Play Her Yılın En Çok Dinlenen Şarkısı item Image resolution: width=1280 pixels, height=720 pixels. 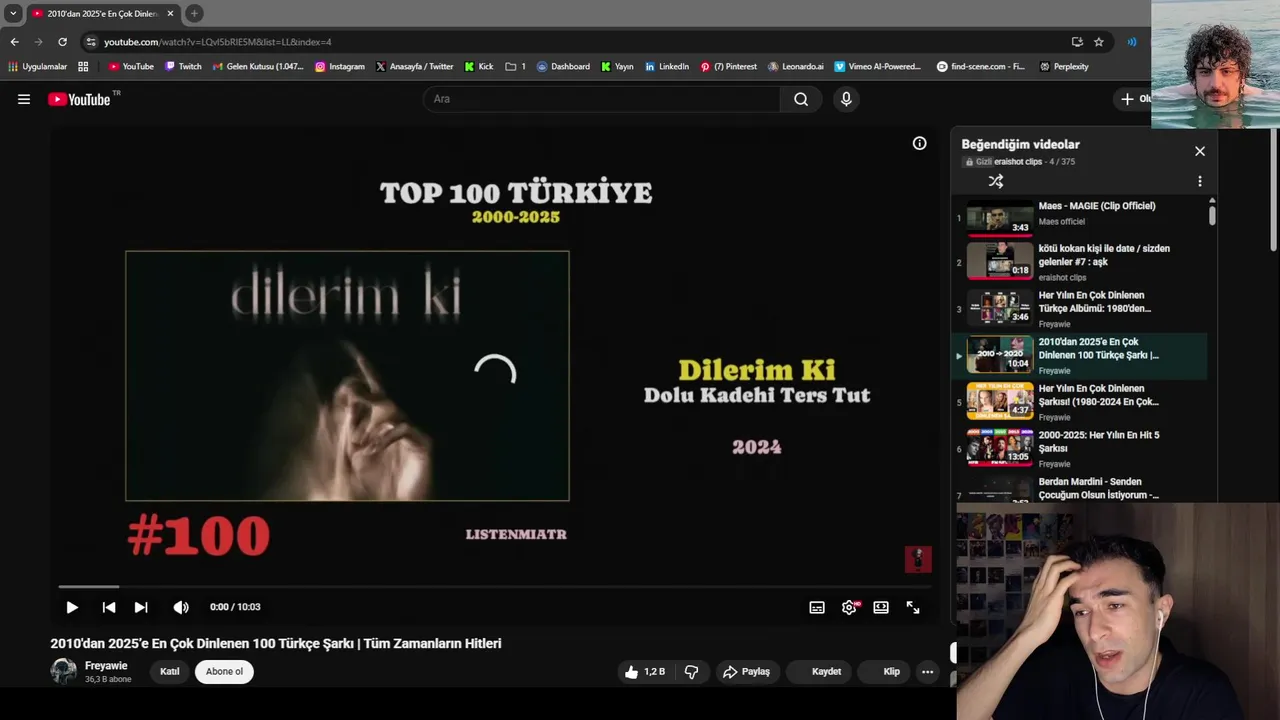pyautogui.click(x=1078, y=402)
